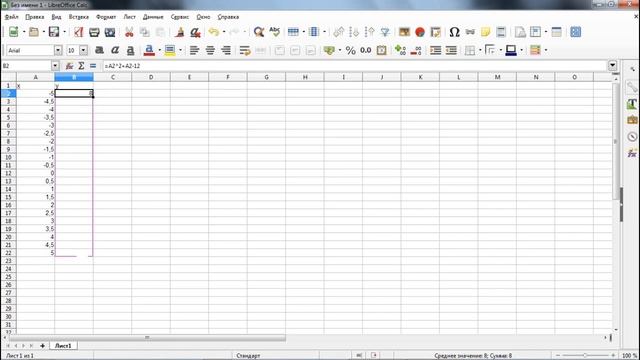
Task: Center cell text horizontally
Action: click(x=210, y=50)
